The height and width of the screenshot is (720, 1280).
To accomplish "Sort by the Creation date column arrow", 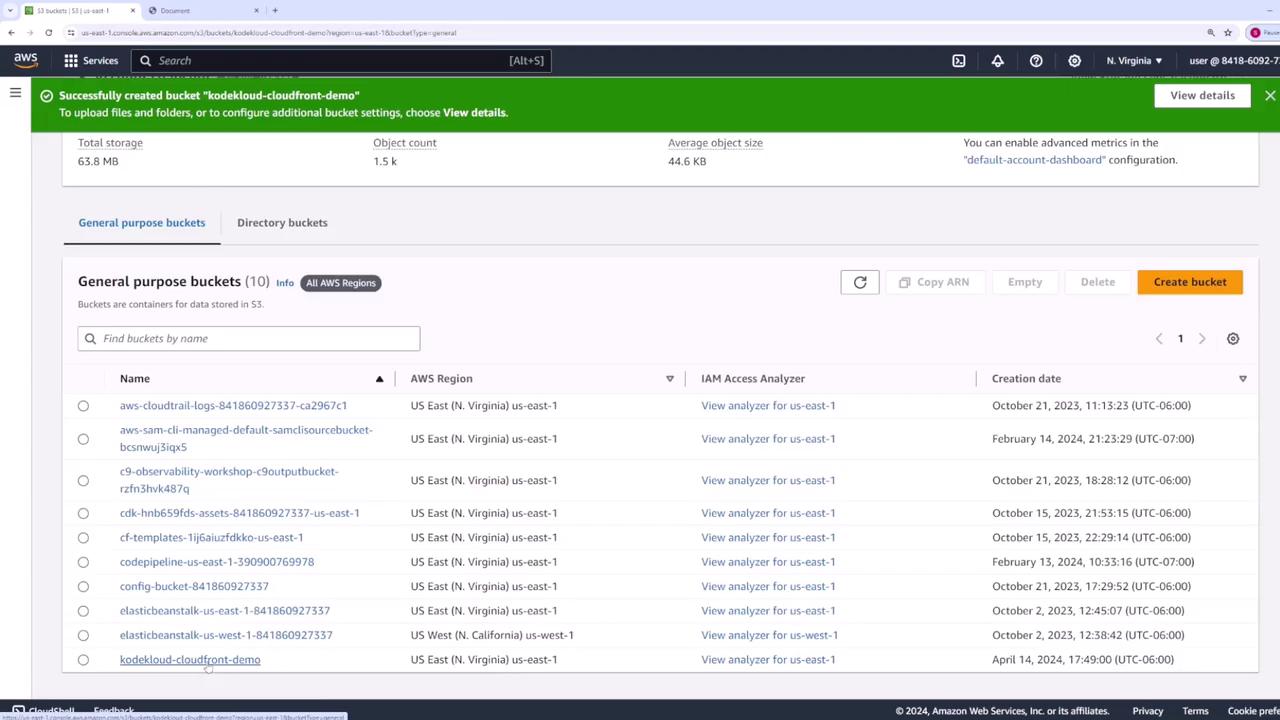I will (x=1242, y=379).
